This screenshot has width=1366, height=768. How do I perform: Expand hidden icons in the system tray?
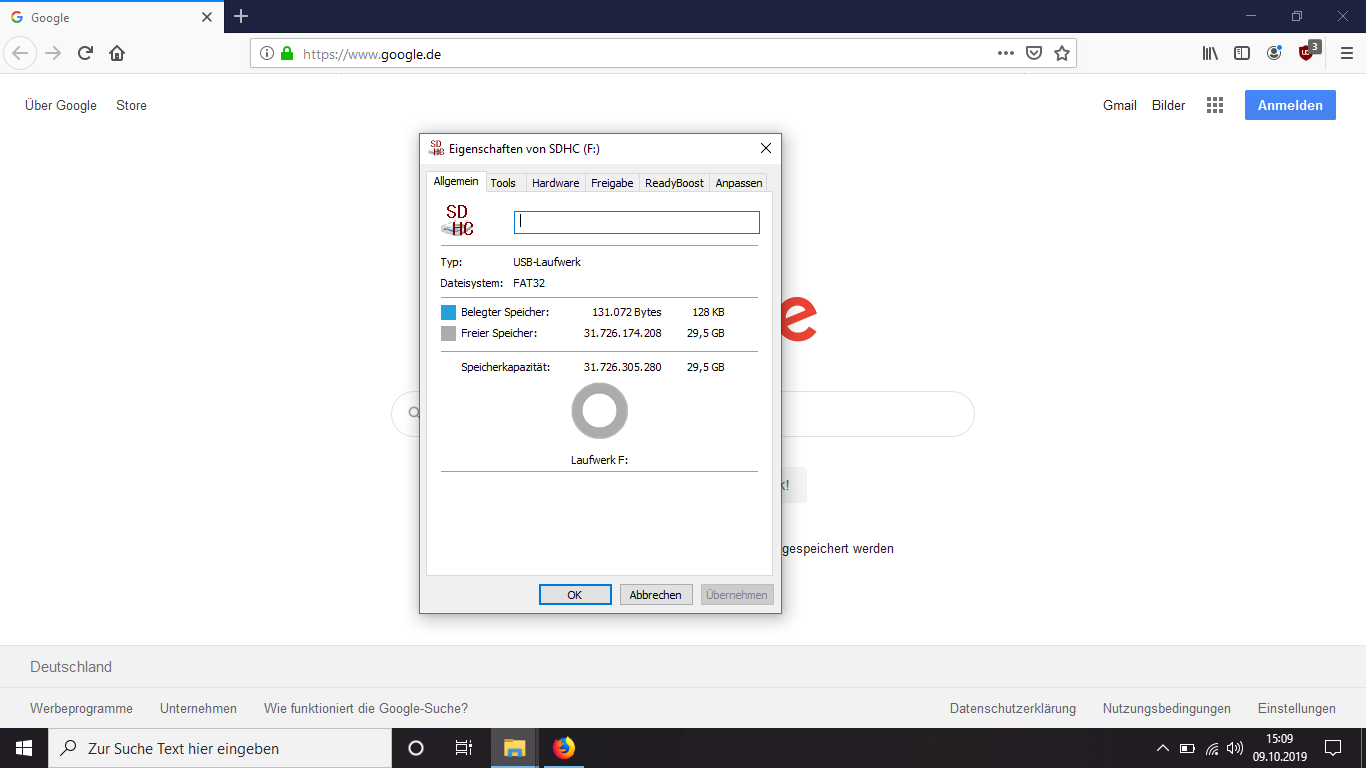1162,747
